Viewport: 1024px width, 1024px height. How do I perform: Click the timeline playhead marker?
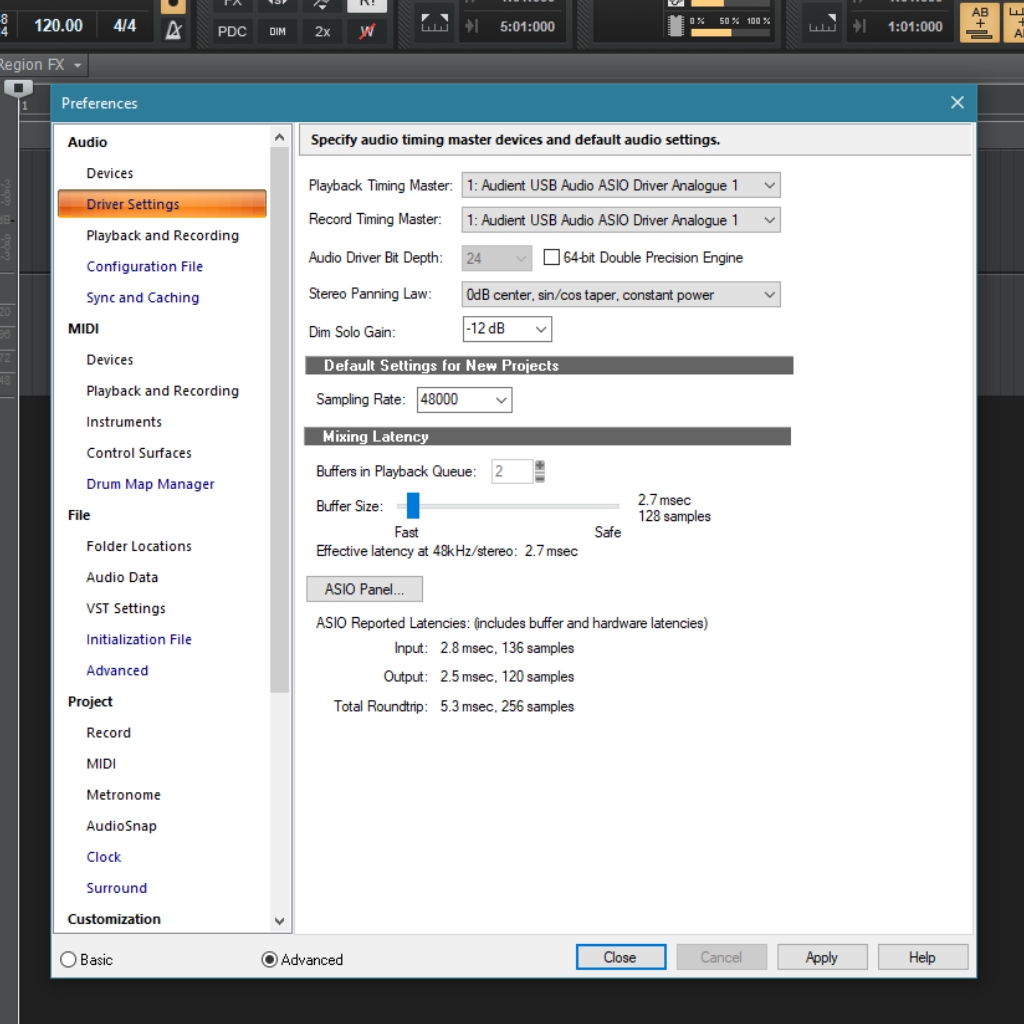click(18, 88)
